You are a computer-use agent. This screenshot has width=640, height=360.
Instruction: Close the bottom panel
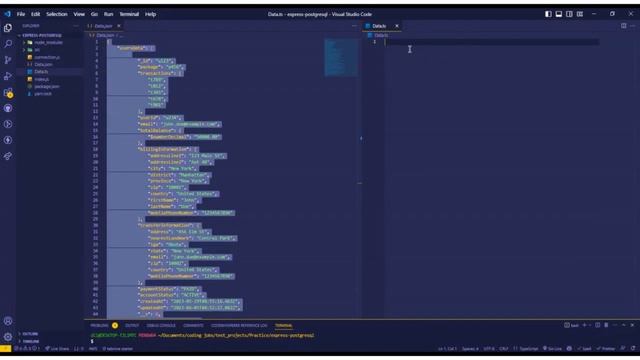pyautogui.click(x=632, y=325)
